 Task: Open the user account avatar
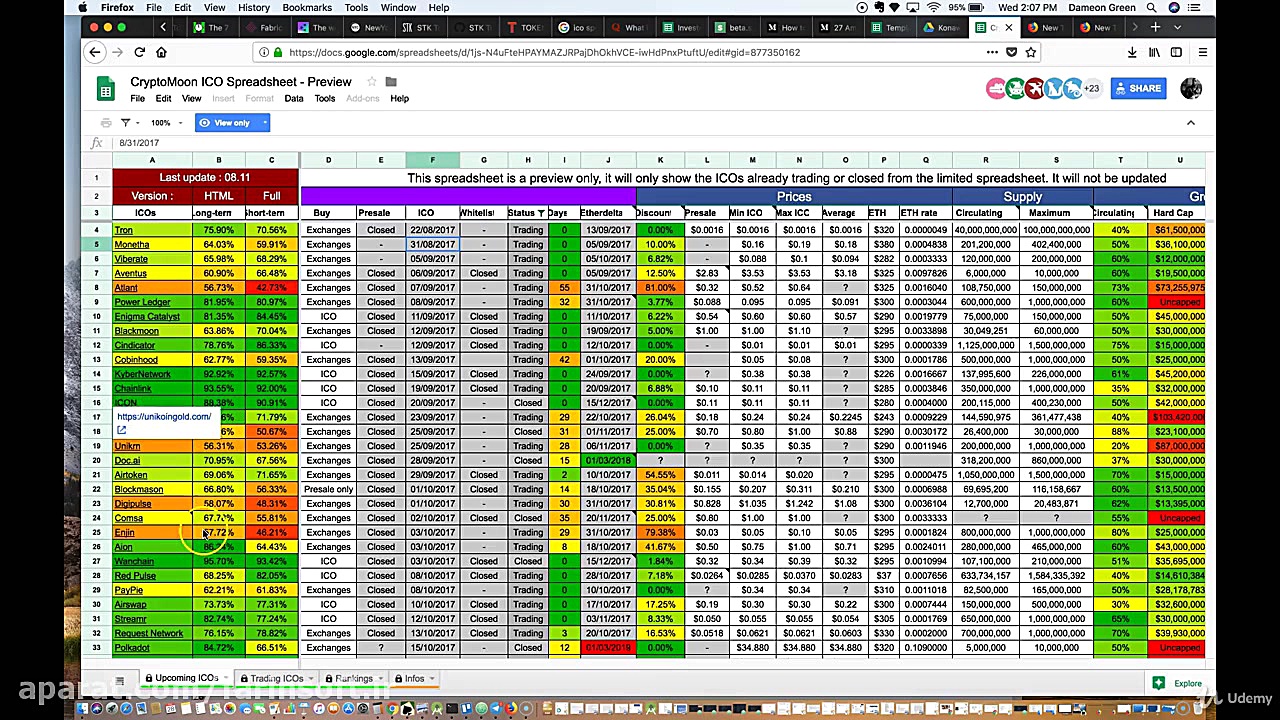[x=1190, y=89]
